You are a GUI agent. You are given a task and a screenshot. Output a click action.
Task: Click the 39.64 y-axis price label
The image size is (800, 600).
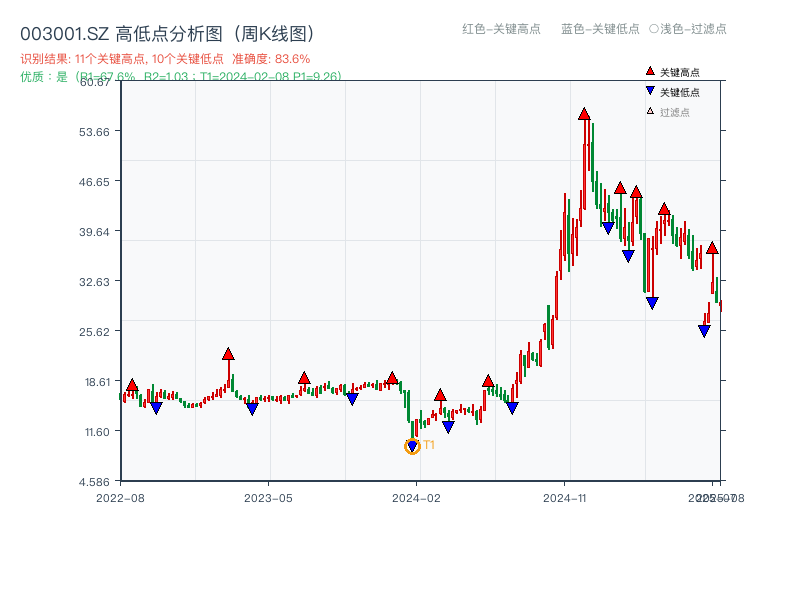(94, 232)
